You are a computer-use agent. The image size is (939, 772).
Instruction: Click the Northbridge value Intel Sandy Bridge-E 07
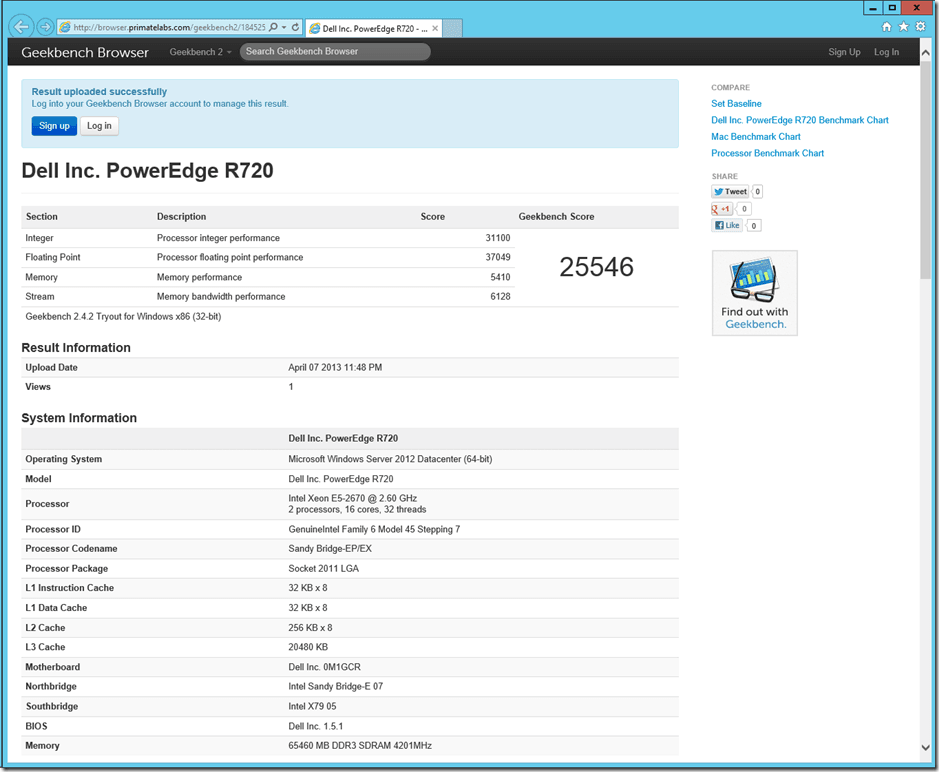[335, 686]
